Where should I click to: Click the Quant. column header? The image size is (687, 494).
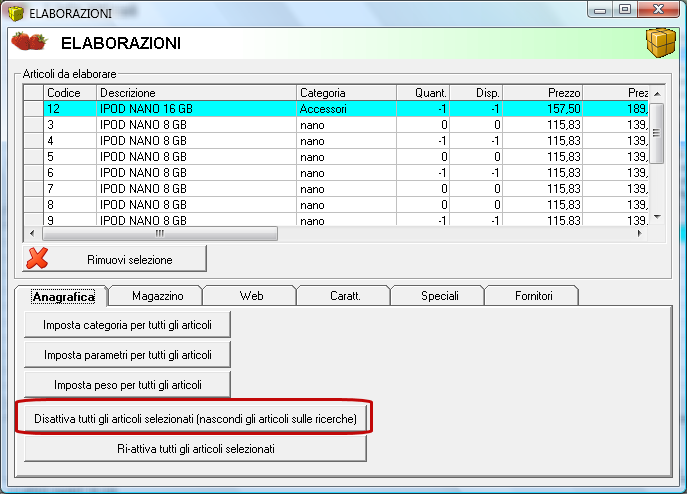pos(423,93)
